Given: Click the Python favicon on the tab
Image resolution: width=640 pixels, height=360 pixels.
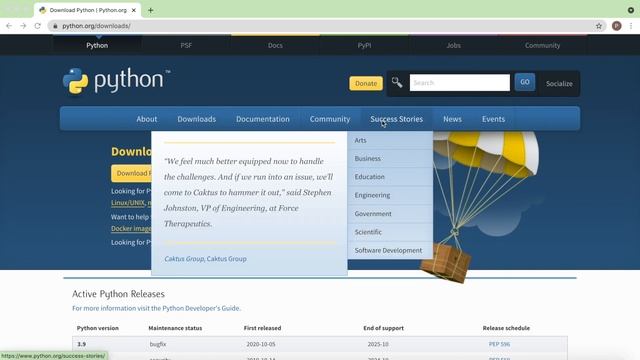Looking at the screenshot, I should (x=42, y=10).
